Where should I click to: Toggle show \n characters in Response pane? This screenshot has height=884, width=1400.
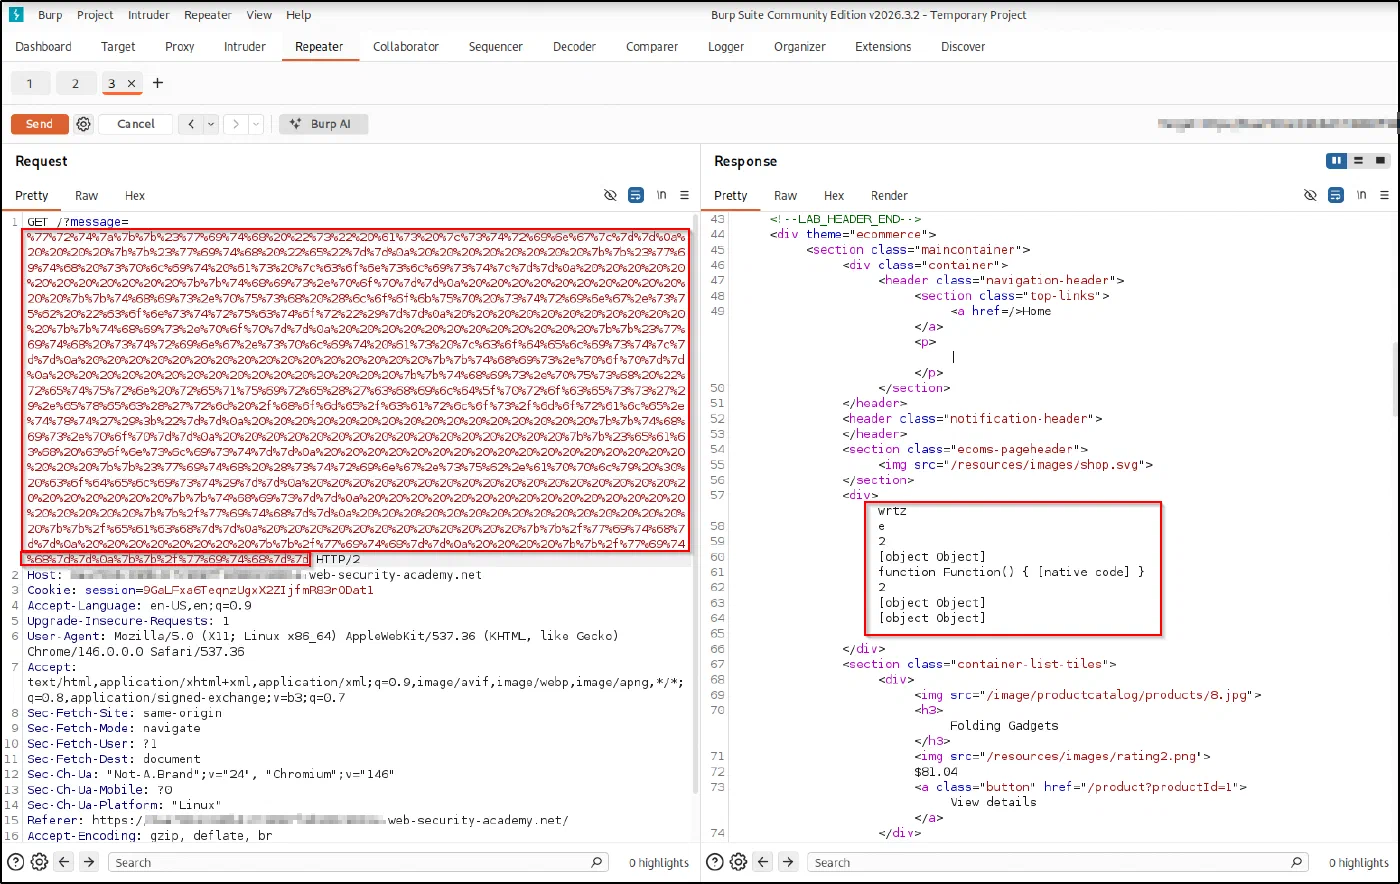[1361, 195]
